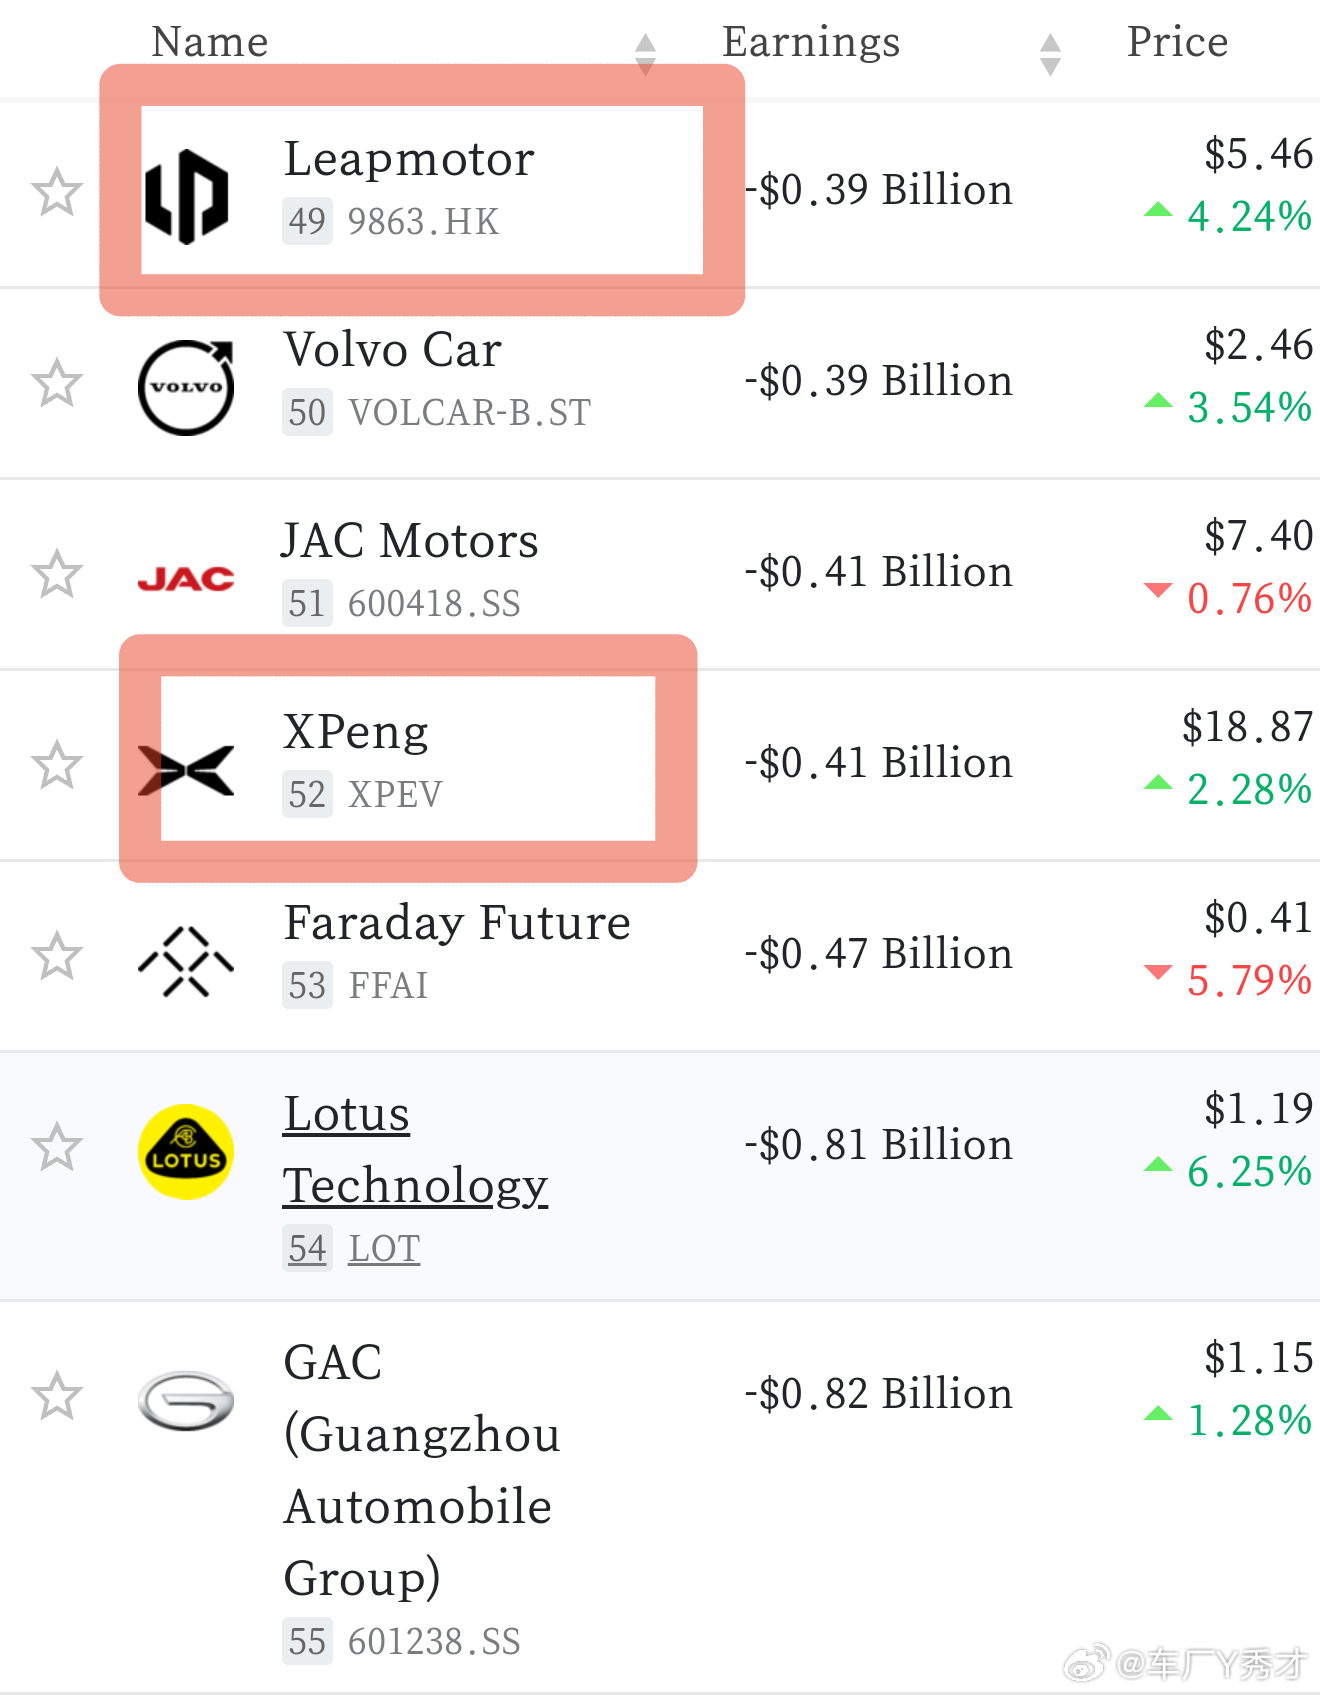1320x1695 pixels.
Task: Sort by Earnings using the arrows
Action: [1050, 54]
